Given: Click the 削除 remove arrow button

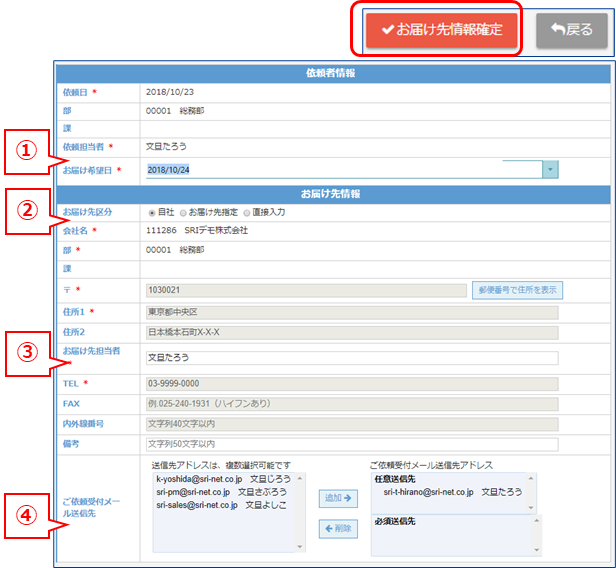Looking at the screenshot, I should tap(337, 529).
